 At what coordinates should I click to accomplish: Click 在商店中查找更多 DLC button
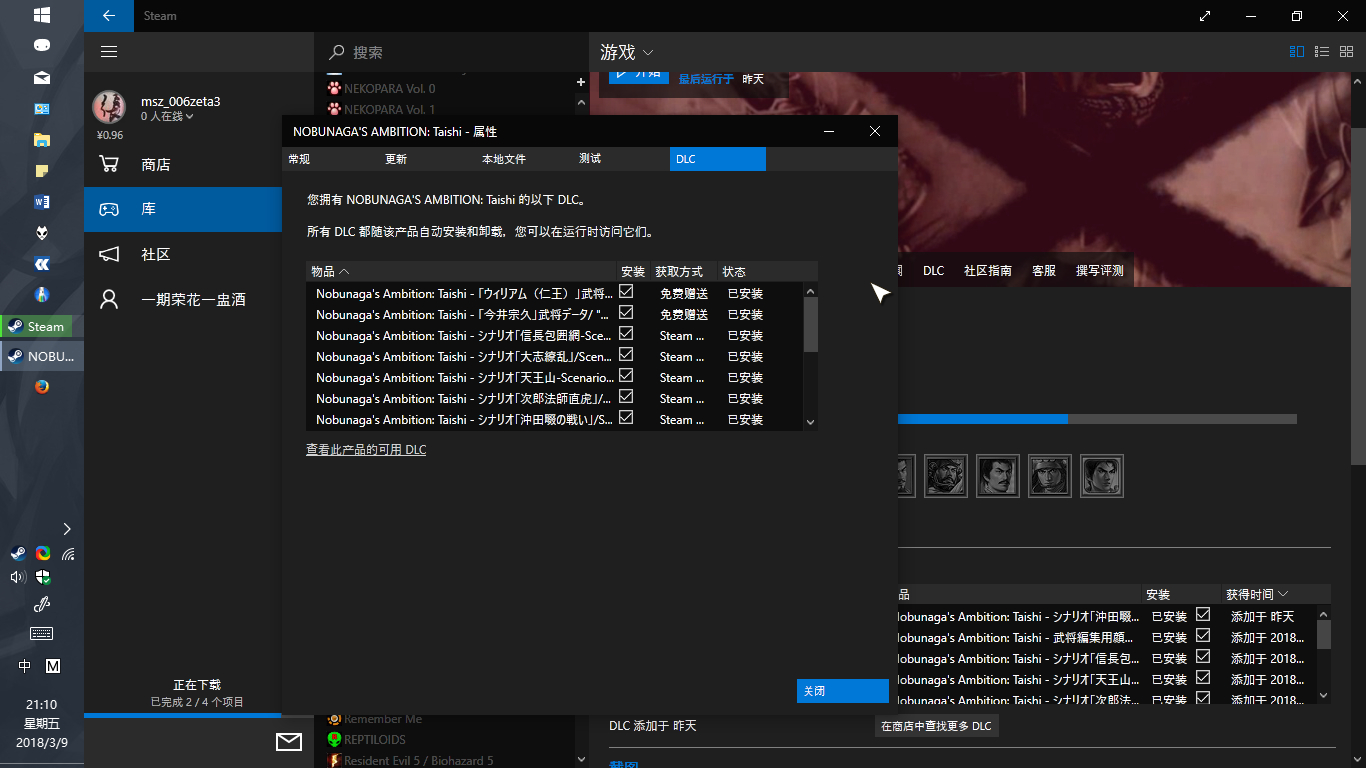936,726
